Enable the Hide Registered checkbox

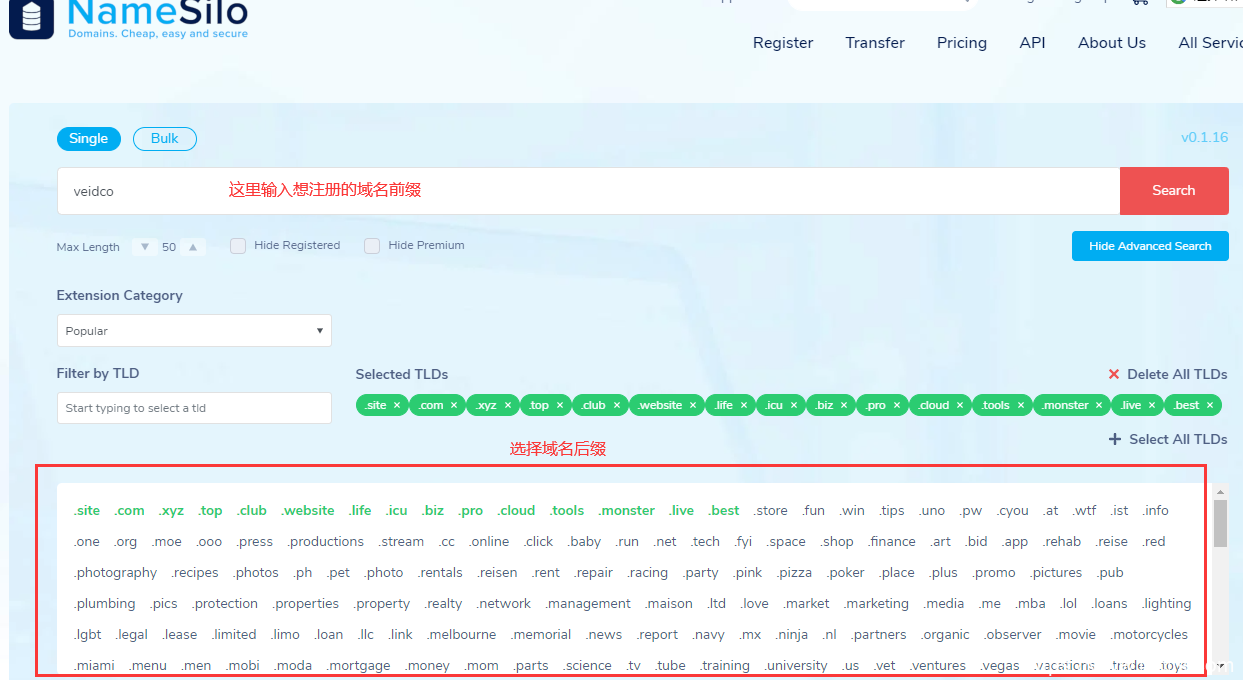click(x=238, y=246)
